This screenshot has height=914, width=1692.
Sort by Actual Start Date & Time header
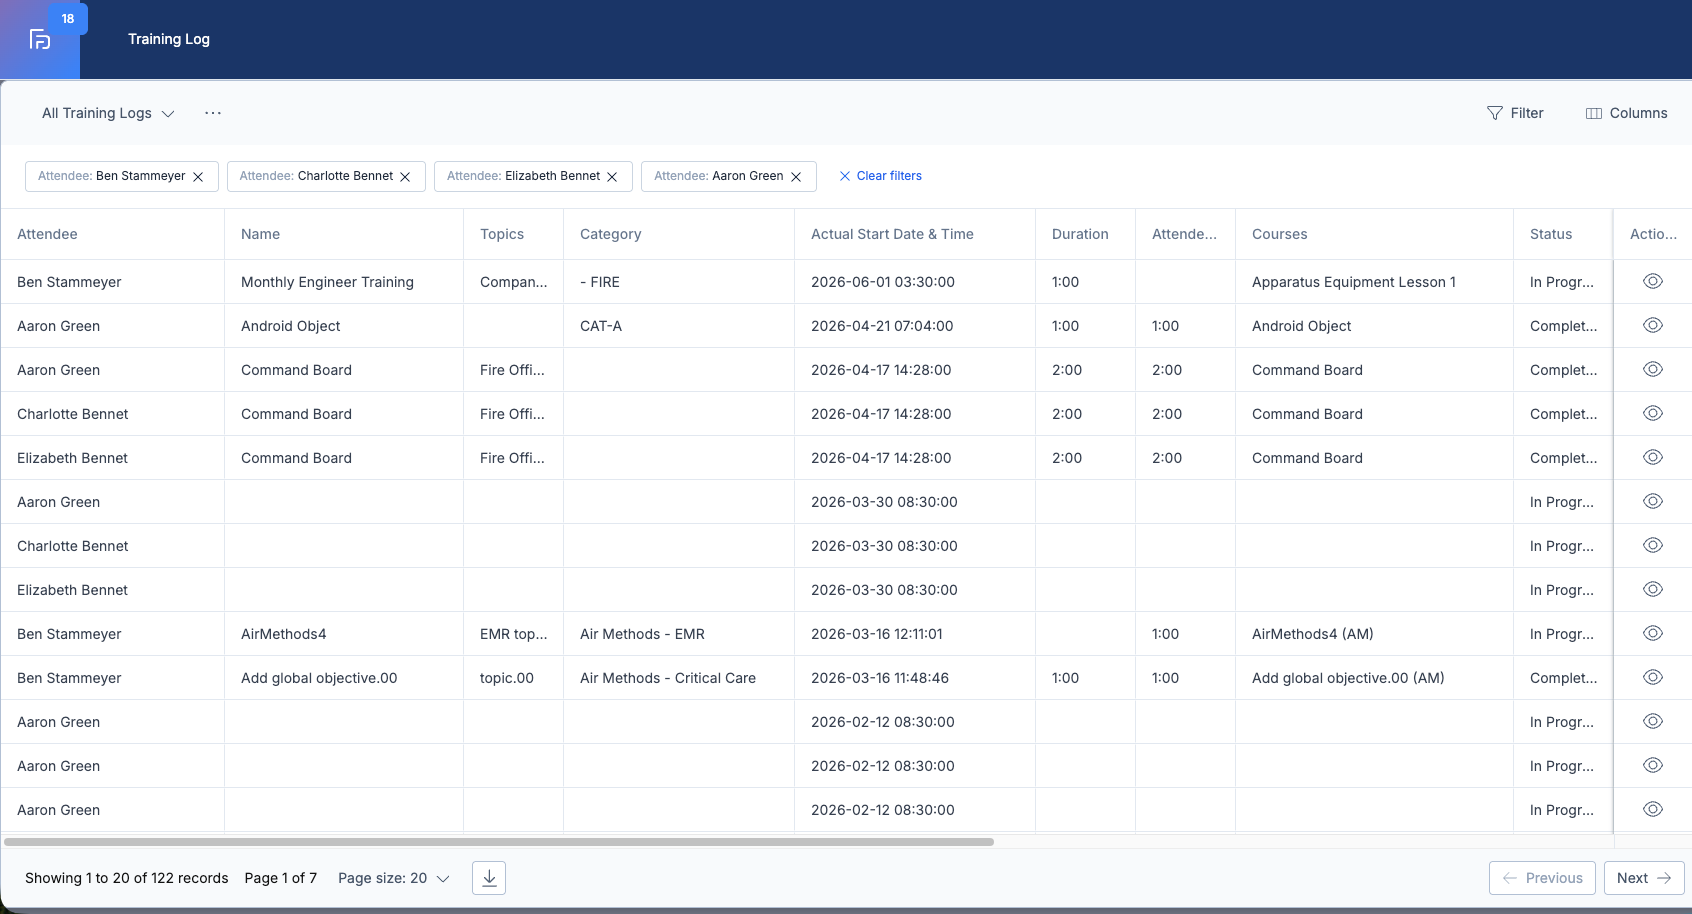[892, 234]
